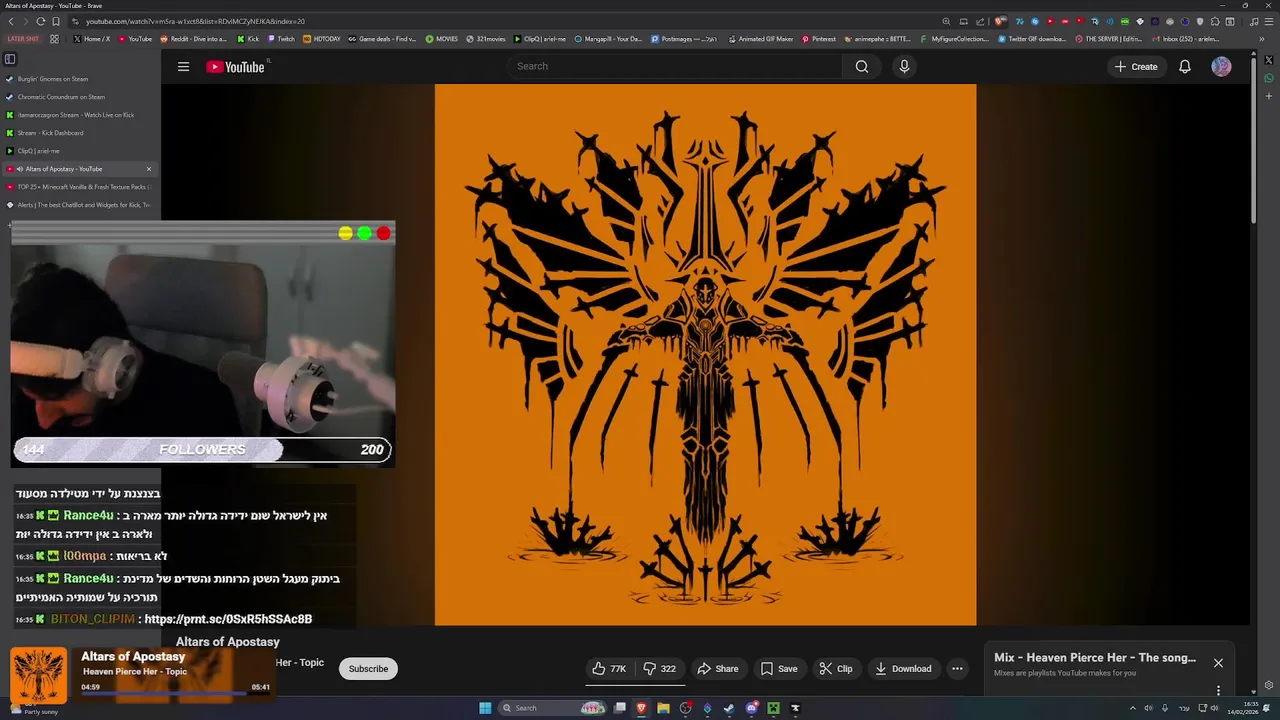Open the YouTube guide hamburger menu
1280x720 pixels.
tap(183, 67)
